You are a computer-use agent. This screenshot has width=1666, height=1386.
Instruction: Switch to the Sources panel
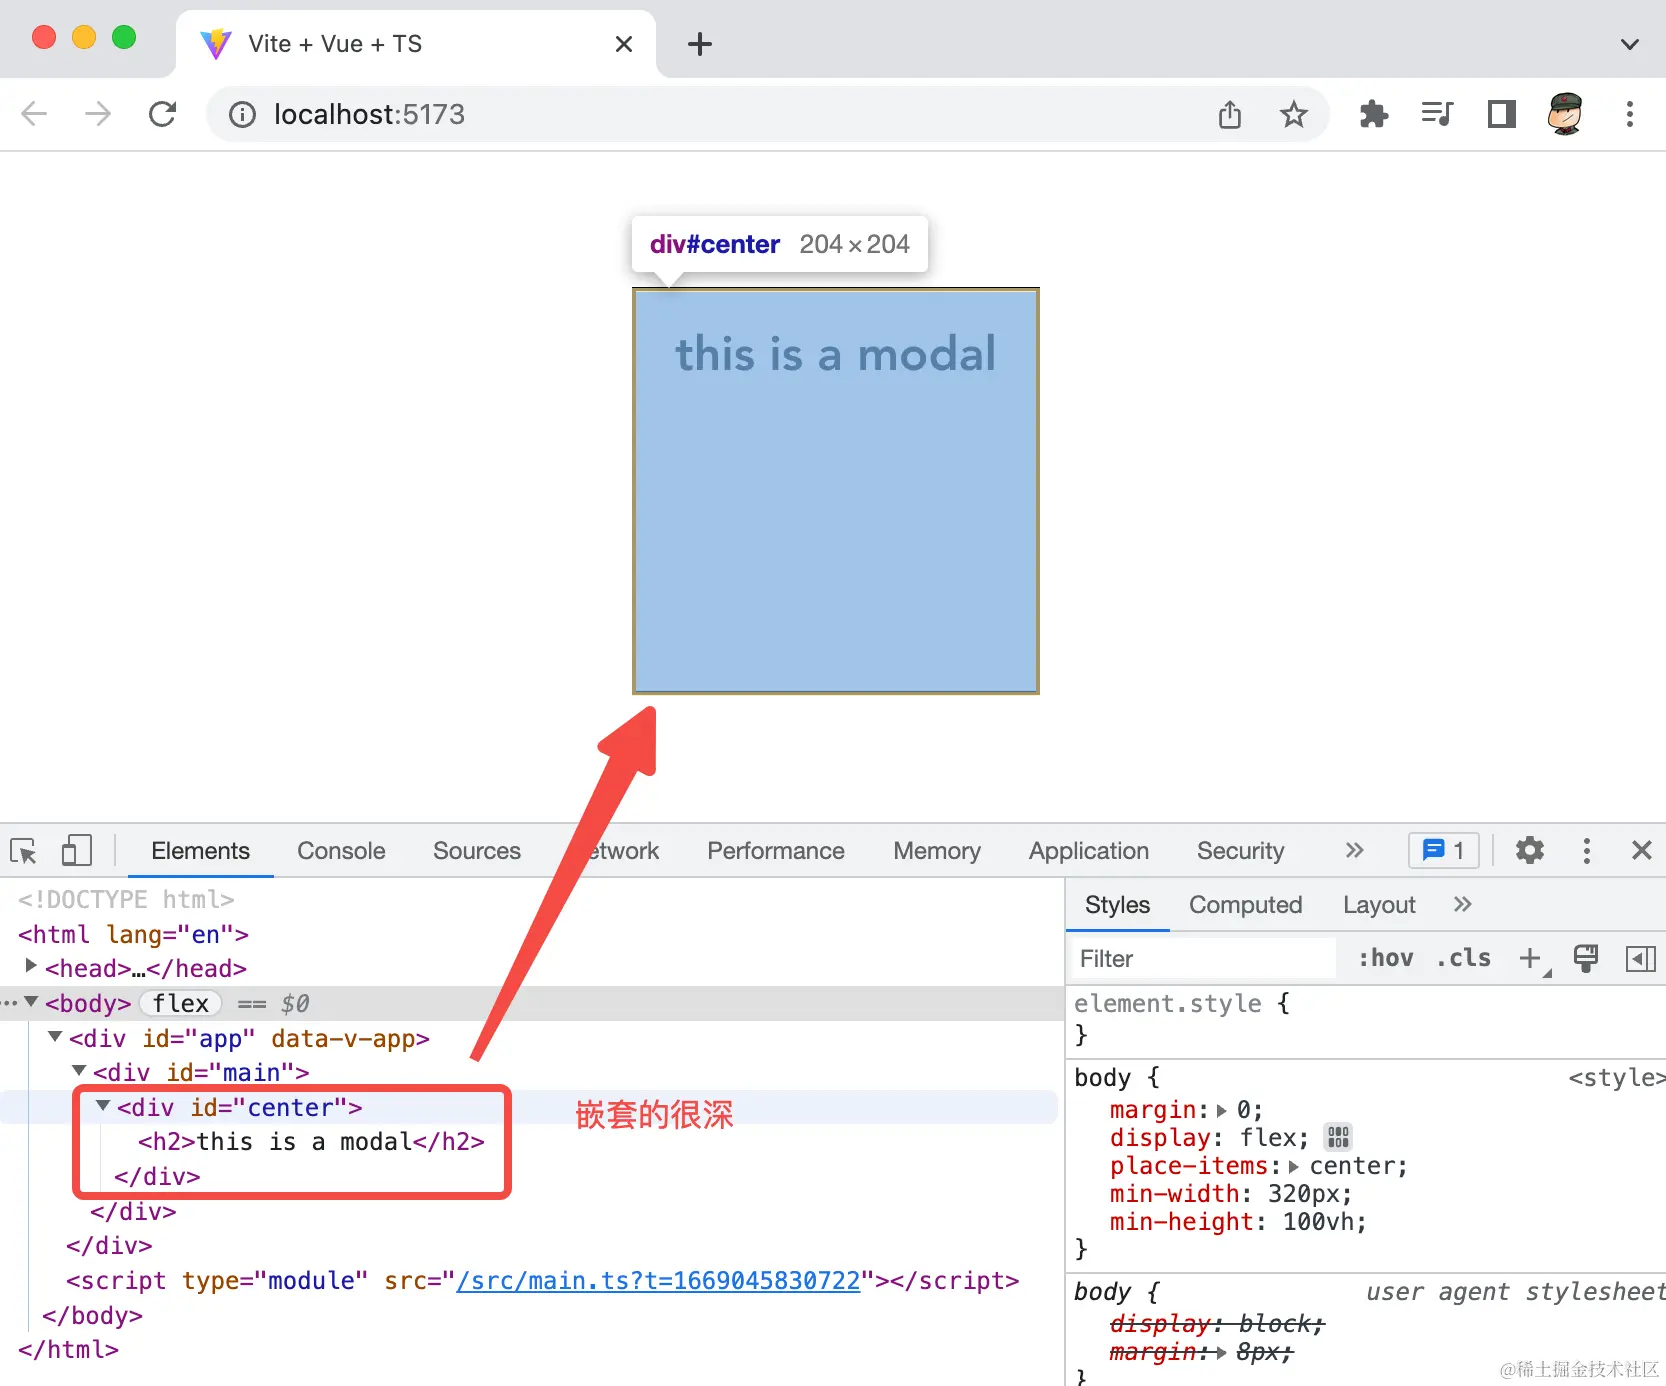coord(477,851)
